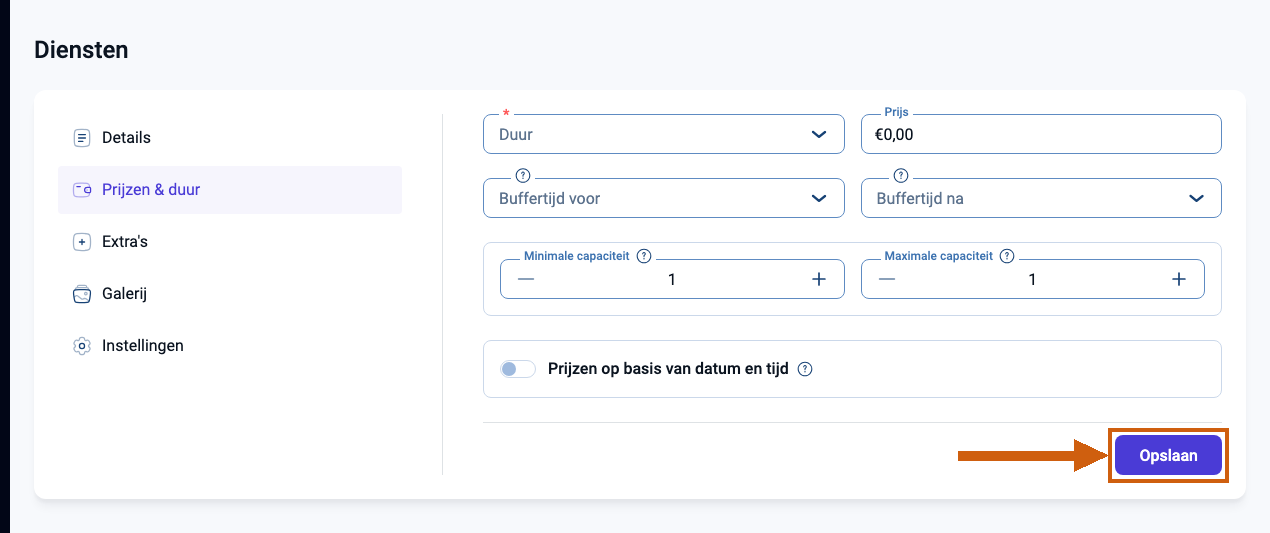The height and width of the screenshot is (533, 1270).
Task: Save with the Opslaan button
Action: pos(1168,455)
